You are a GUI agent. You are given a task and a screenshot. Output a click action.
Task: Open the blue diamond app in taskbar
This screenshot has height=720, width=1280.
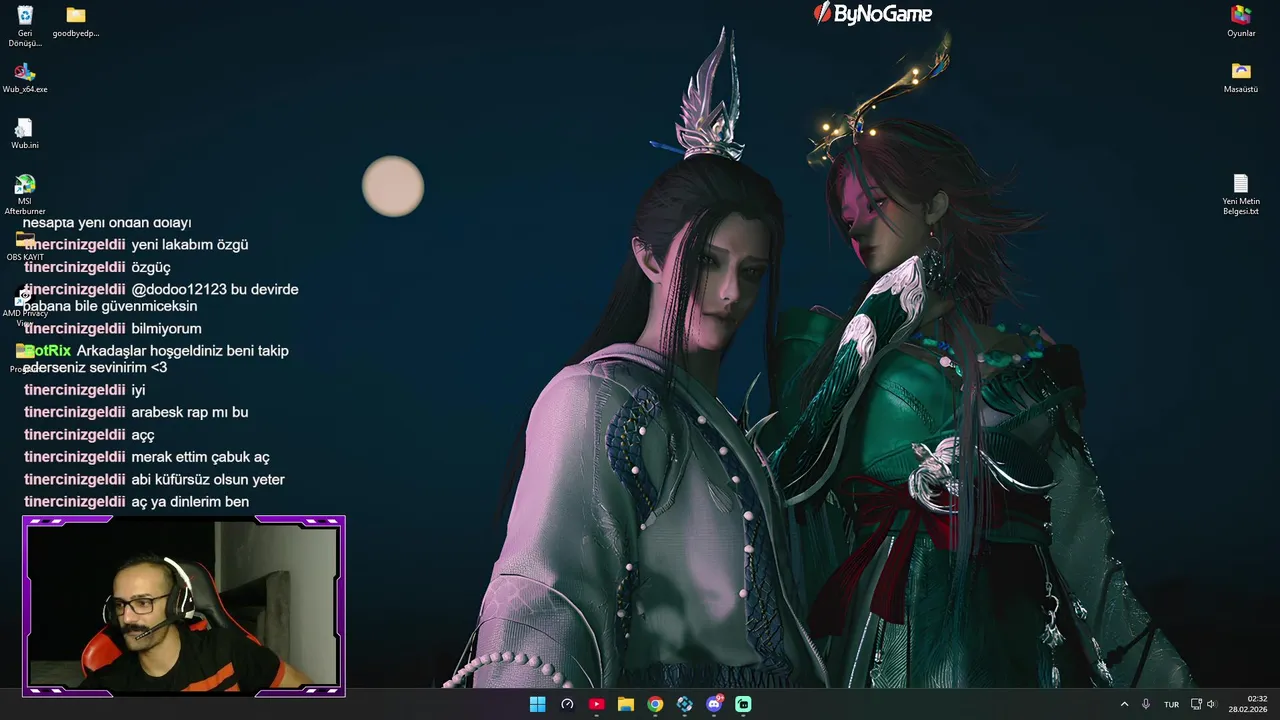pos(684,704)
